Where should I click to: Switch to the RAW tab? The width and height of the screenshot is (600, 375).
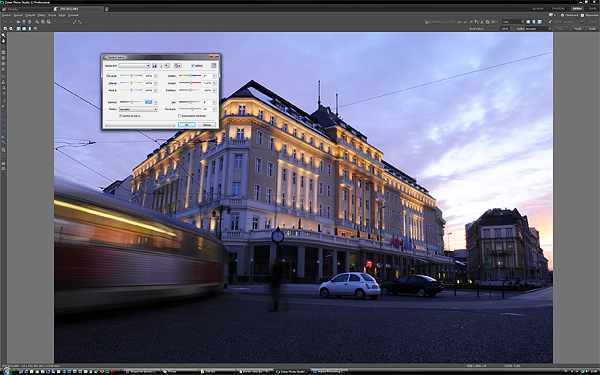592,8
